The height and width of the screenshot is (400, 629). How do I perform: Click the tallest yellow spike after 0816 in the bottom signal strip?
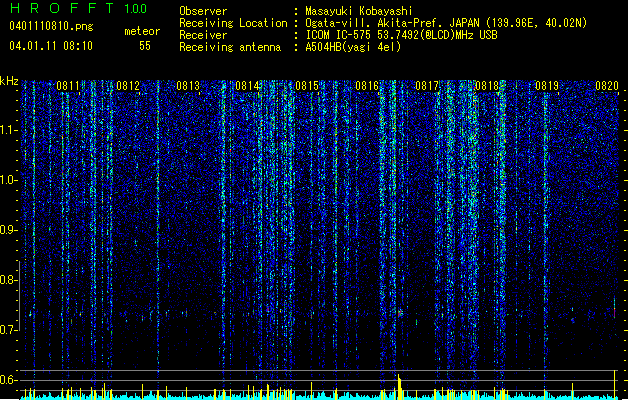(x=399, y=387)
